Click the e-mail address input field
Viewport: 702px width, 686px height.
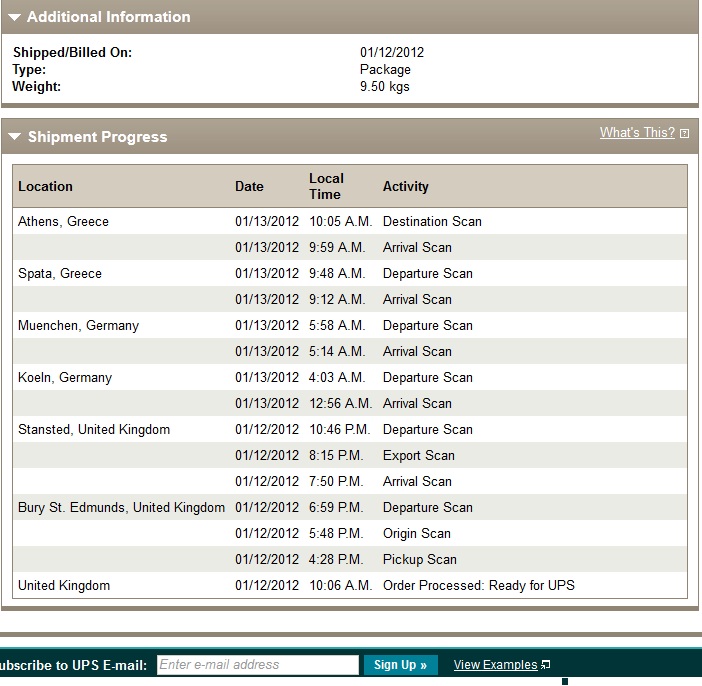[x=258, y=665]
